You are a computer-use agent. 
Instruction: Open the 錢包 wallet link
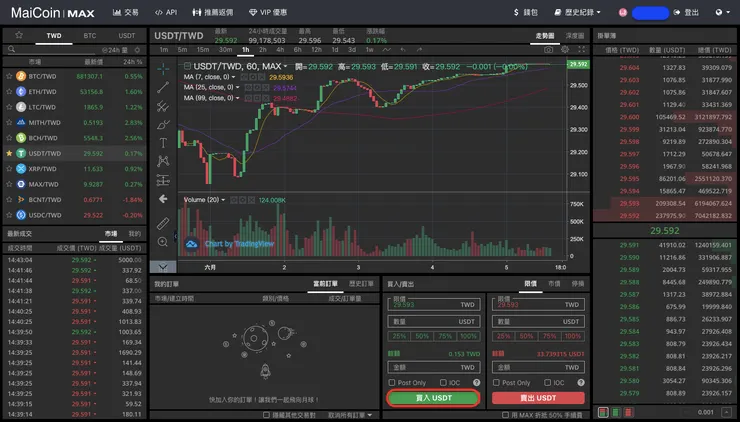pos(525,12)
